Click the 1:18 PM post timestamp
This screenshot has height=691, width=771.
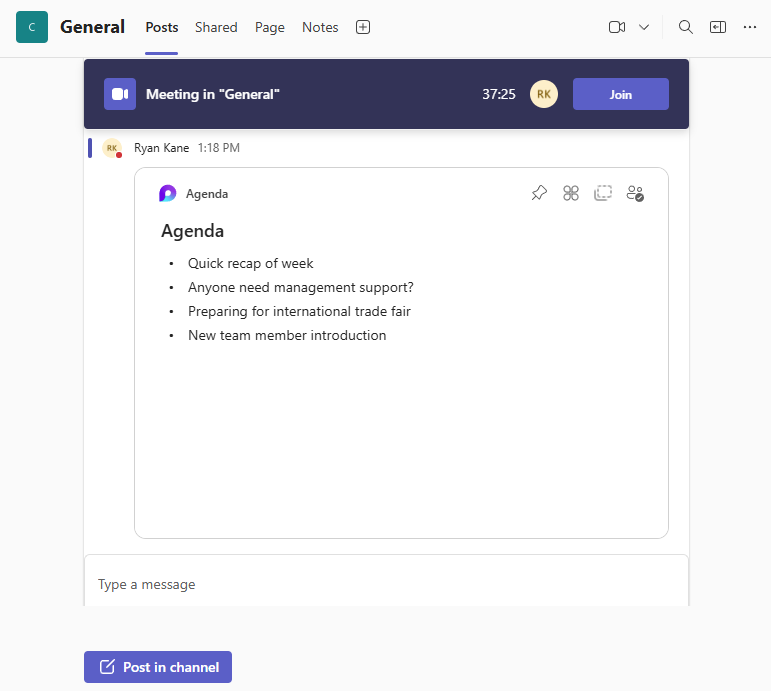[x=219, y=148]
